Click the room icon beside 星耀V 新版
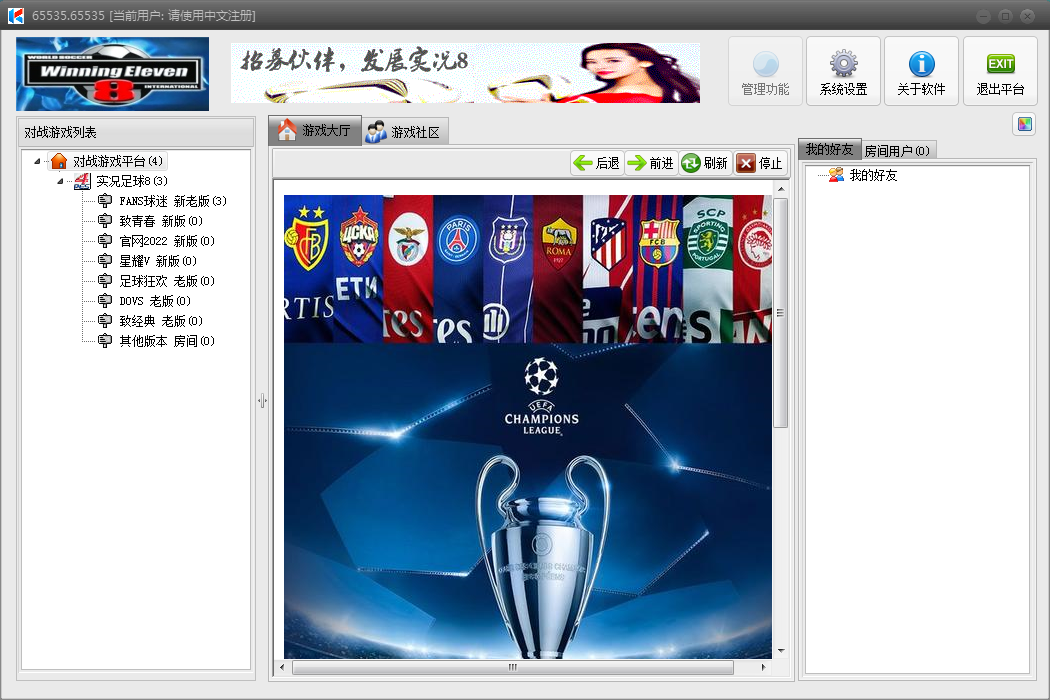 tap(105, 261)
